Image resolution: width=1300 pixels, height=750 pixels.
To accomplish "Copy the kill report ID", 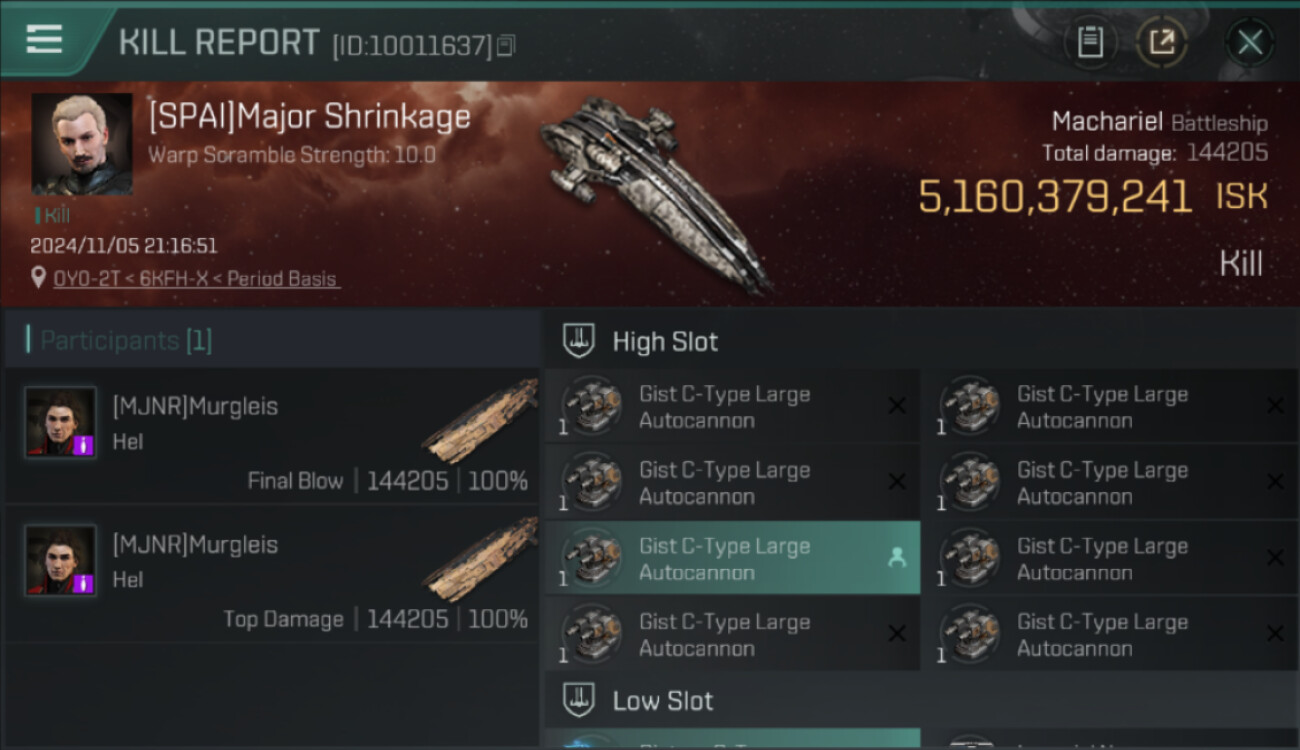I will pos(506,45).
